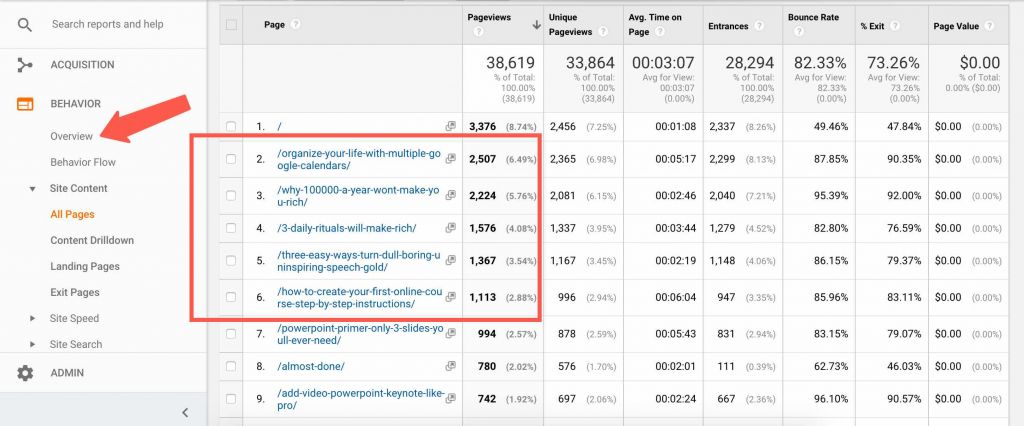
Task: Open homepage row in new window icon
Action: pyautogui.click(x=450, y=127)
